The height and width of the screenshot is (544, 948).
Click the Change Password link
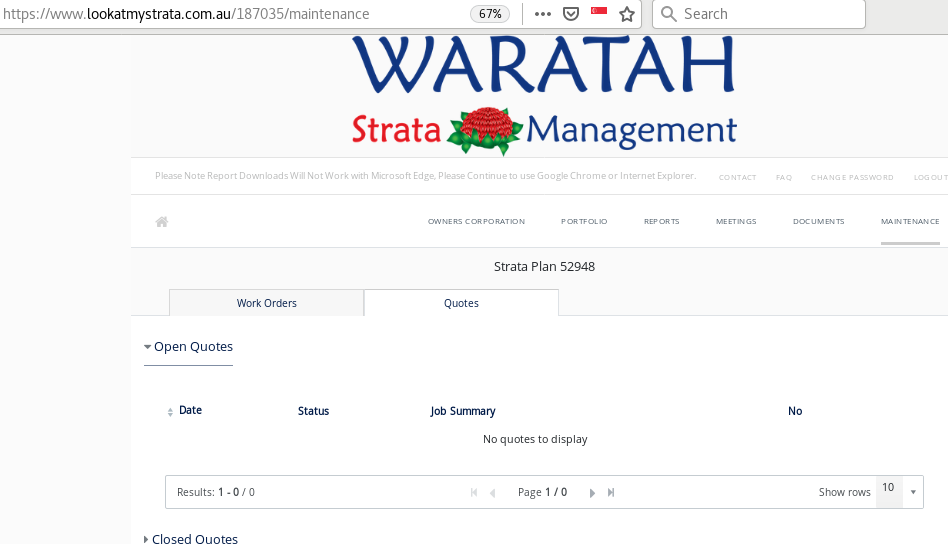(851, 177)
